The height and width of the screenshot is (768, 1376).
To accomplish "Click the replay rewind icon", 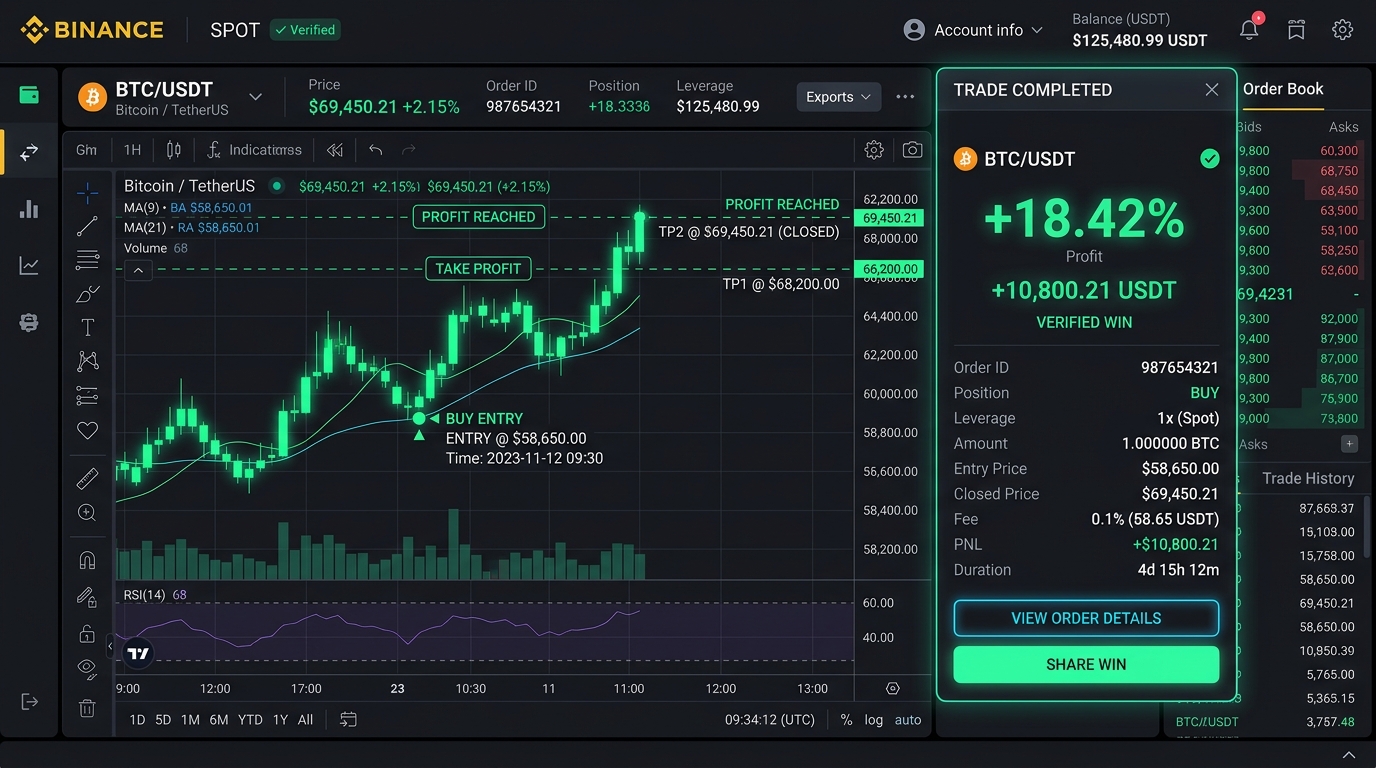I will (335, 150).
